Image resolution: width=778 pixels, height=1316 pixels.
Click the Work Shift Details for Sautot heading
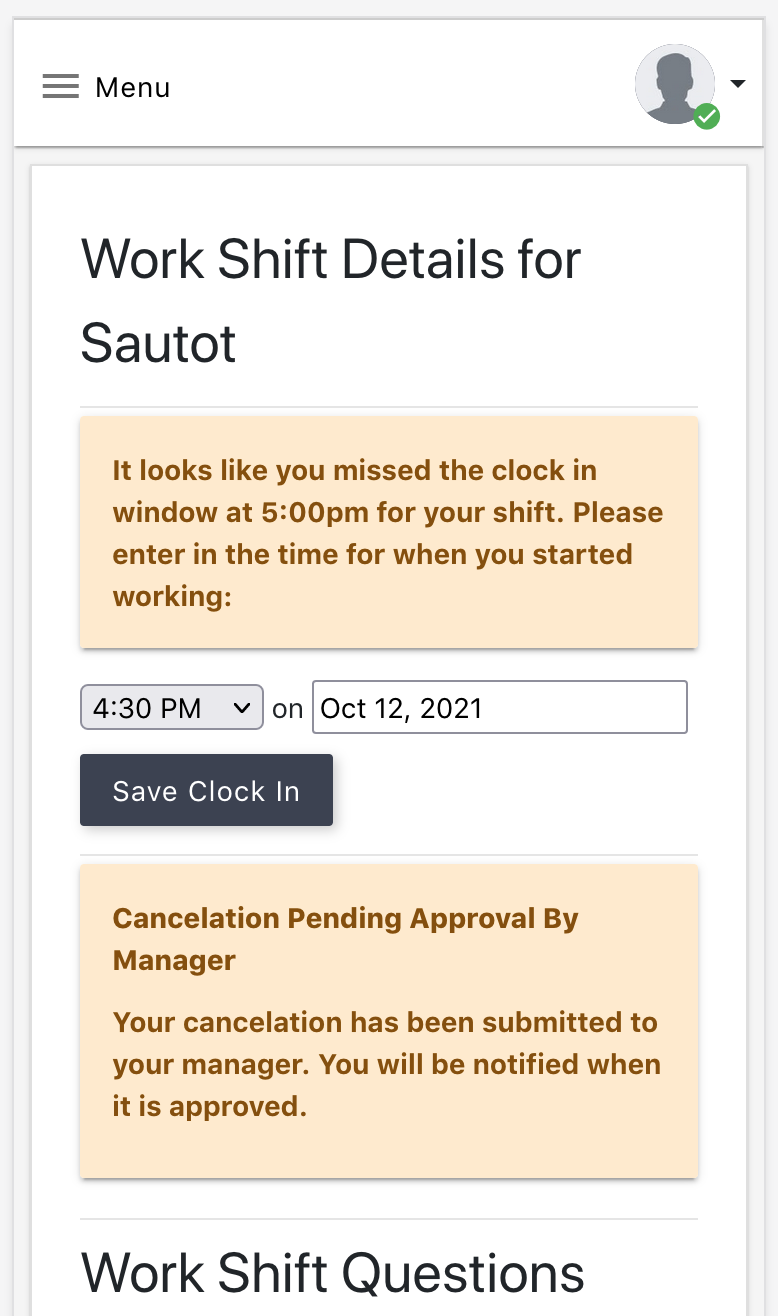click(x=331, y=301)
